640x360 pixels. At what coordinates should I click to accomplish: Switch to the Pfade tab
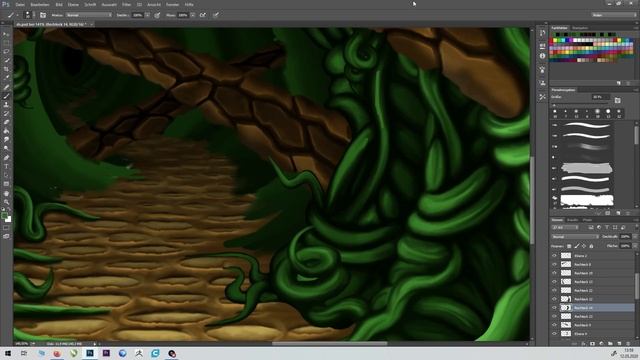click(587, 220)
